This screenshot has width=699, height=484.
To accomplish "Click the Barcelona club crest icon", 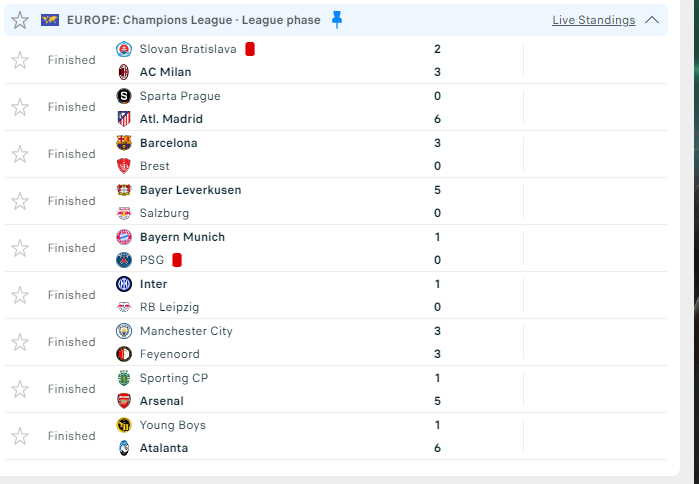I will (124, 143).
